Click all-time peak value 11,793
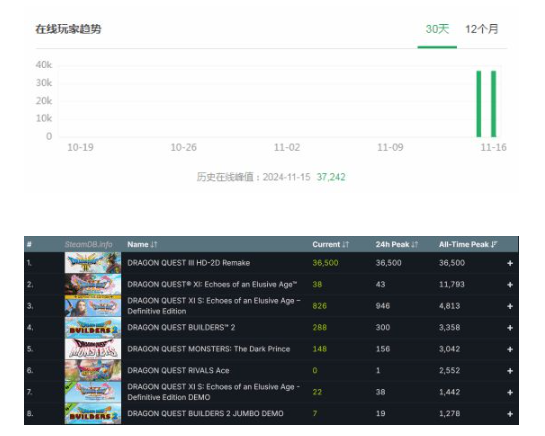Viewport: 545px width, 436px height. click(452, 284)
